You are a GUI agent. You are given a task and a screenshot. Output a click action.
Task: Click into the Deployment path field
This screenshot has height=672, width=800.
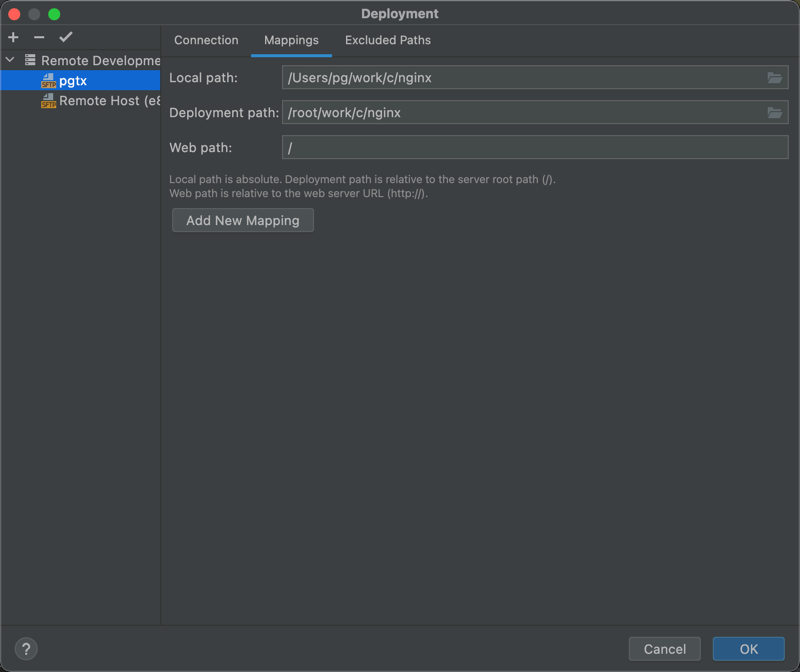coord(520,113)
